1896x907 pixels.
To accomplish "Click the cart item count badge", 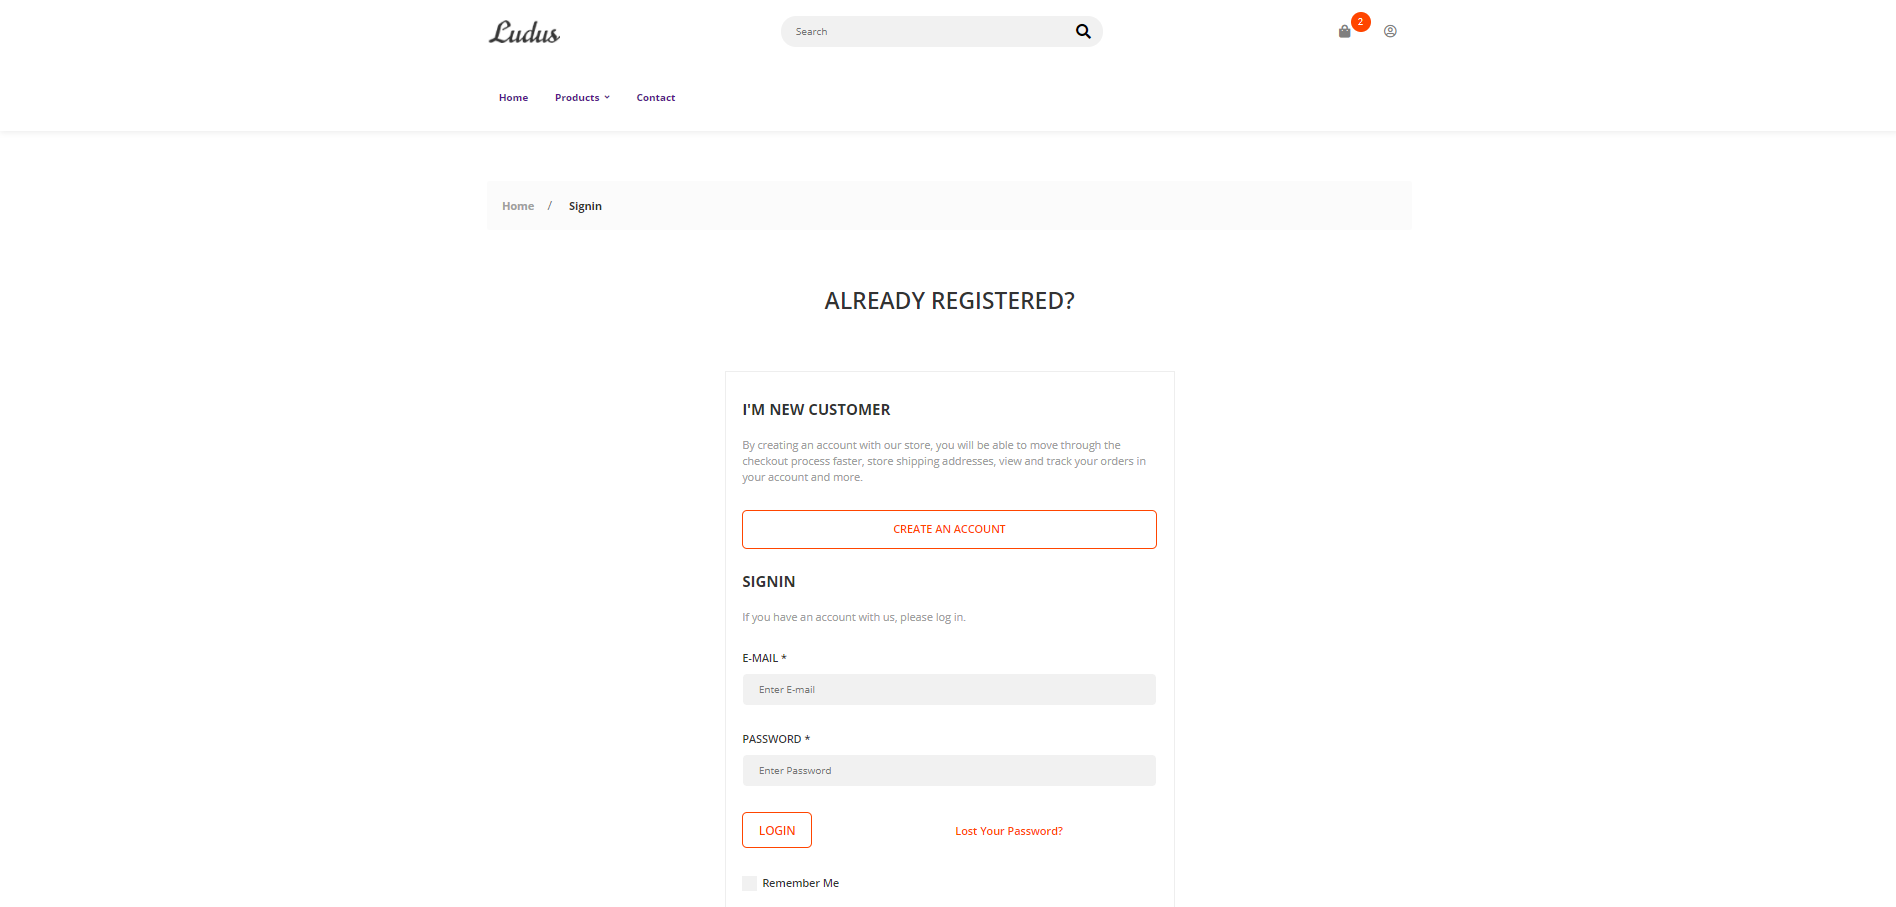I will pyautogui.click(x=1360, y=22).
